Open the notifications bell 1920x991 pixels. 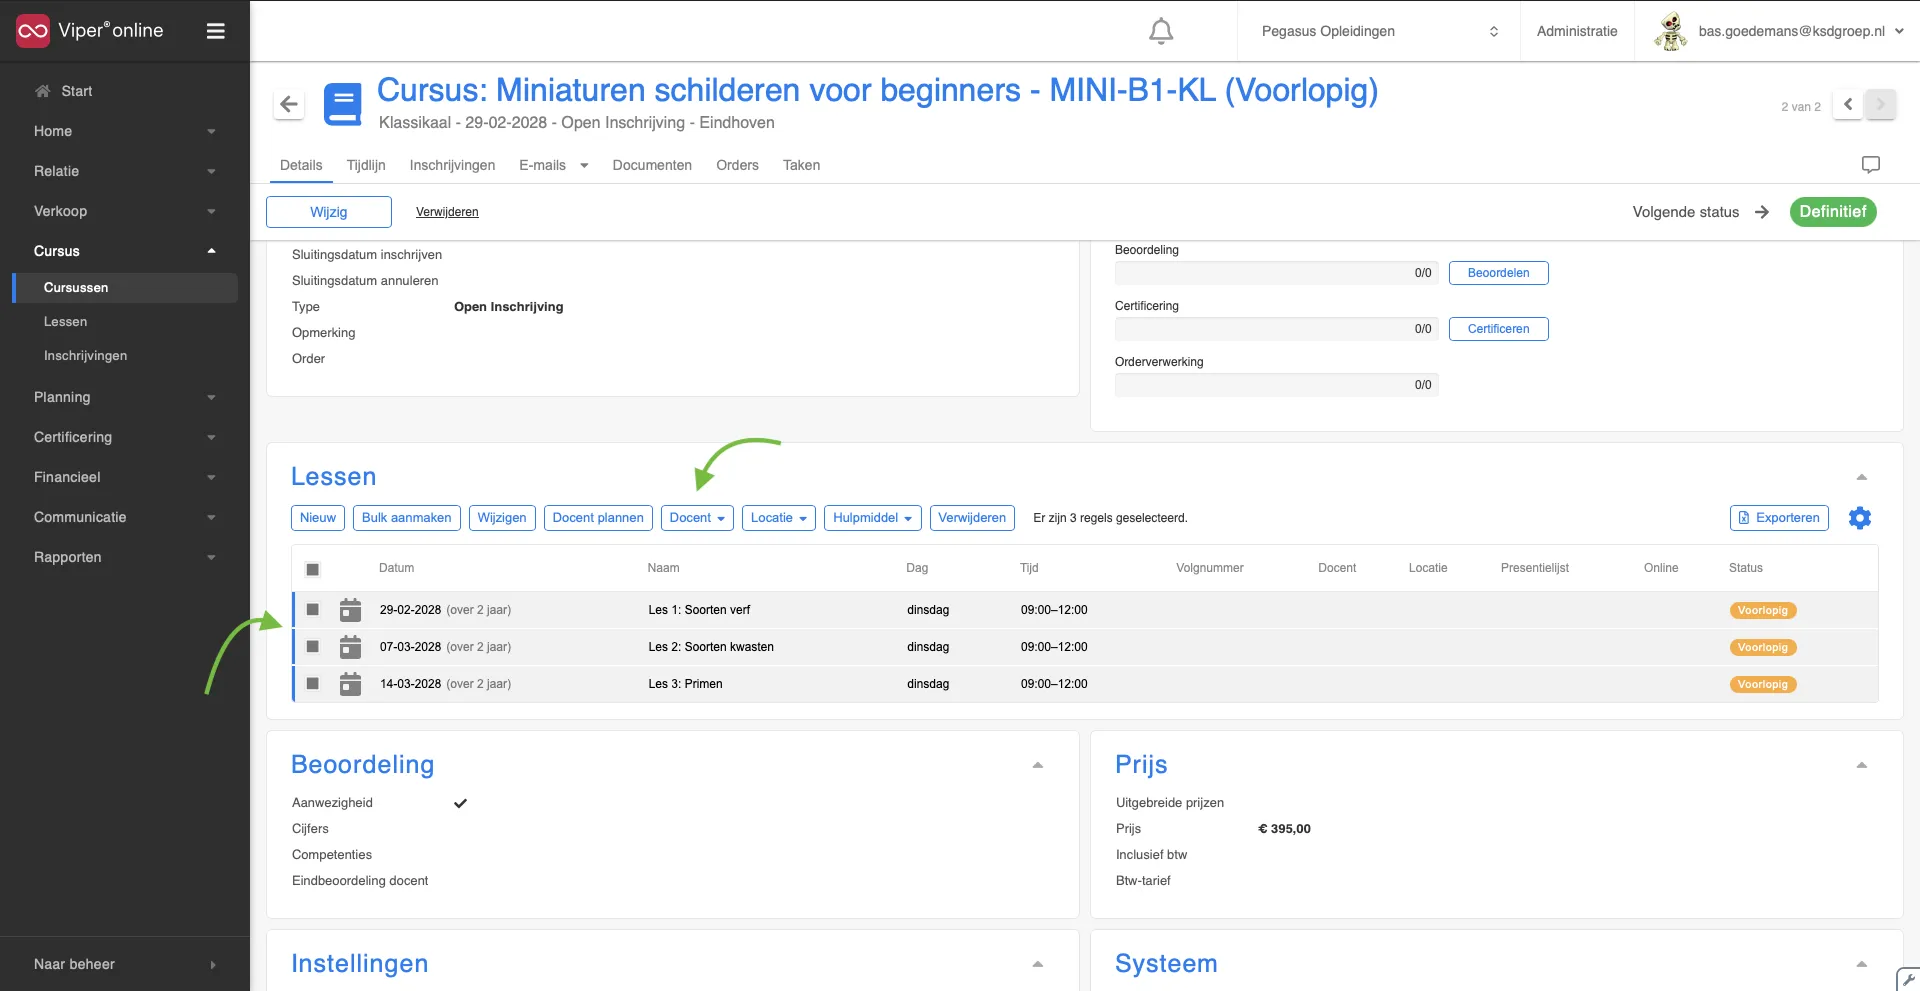pyautogui.click(x=1160, y=31)
